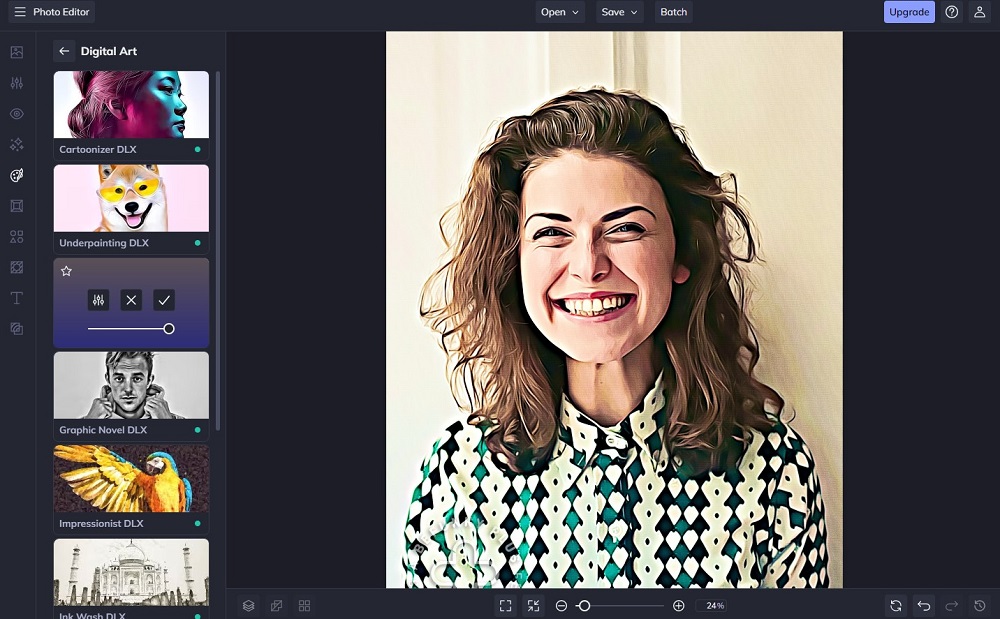1000x619 pixels.
Task: Open the help question mark icon
Action: pyautogui.click(x=952, y=12)
